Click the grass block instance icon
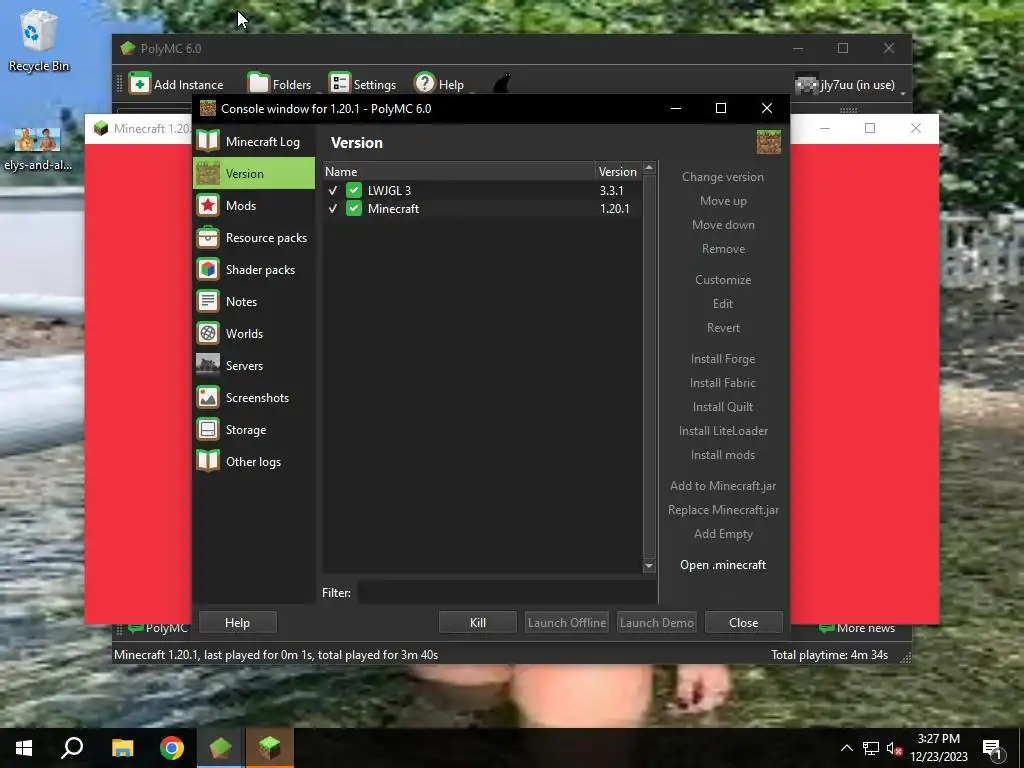 pyautogui.click(x=769, y=142)
